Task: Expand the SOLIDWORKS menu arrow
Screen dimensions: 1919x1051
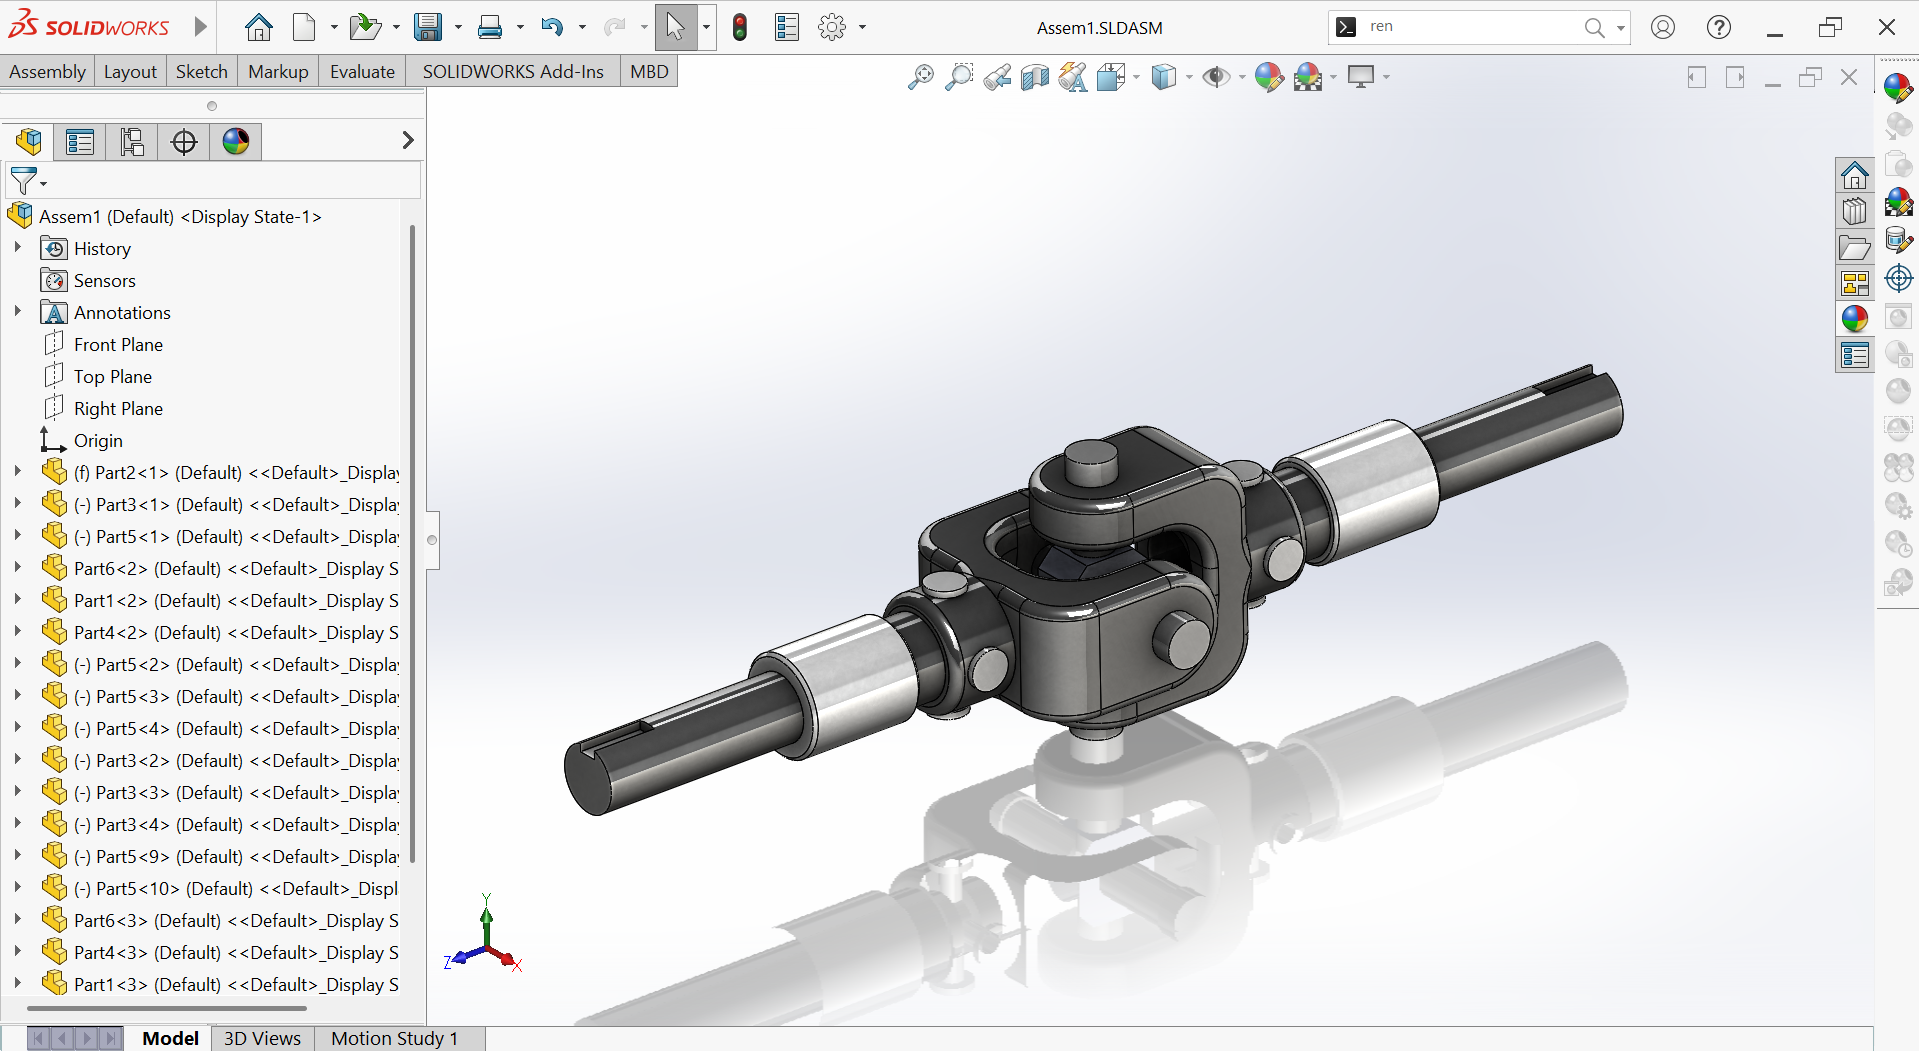Action: (x=200, y=27)
